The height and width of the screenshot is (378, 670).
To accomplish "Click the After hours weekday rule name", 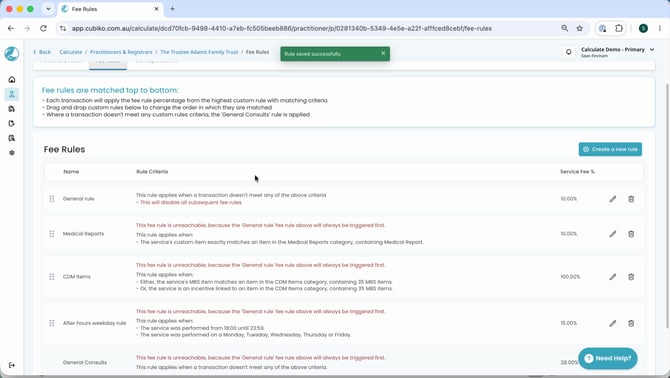I will click(x=94, y=323).
